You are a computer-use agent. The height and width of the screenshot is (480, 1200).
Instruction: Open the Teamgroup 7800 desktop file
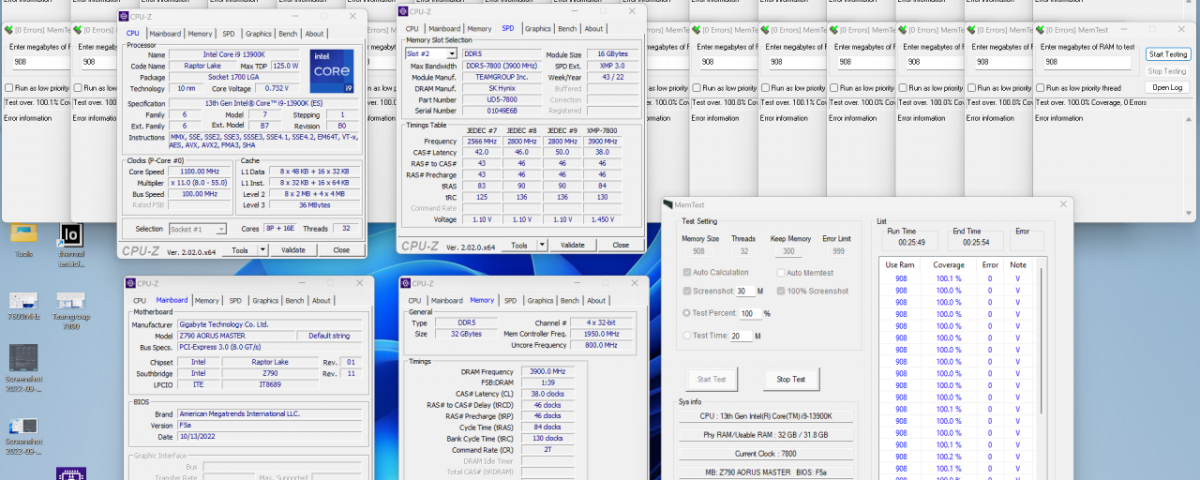tap(70, 301)
